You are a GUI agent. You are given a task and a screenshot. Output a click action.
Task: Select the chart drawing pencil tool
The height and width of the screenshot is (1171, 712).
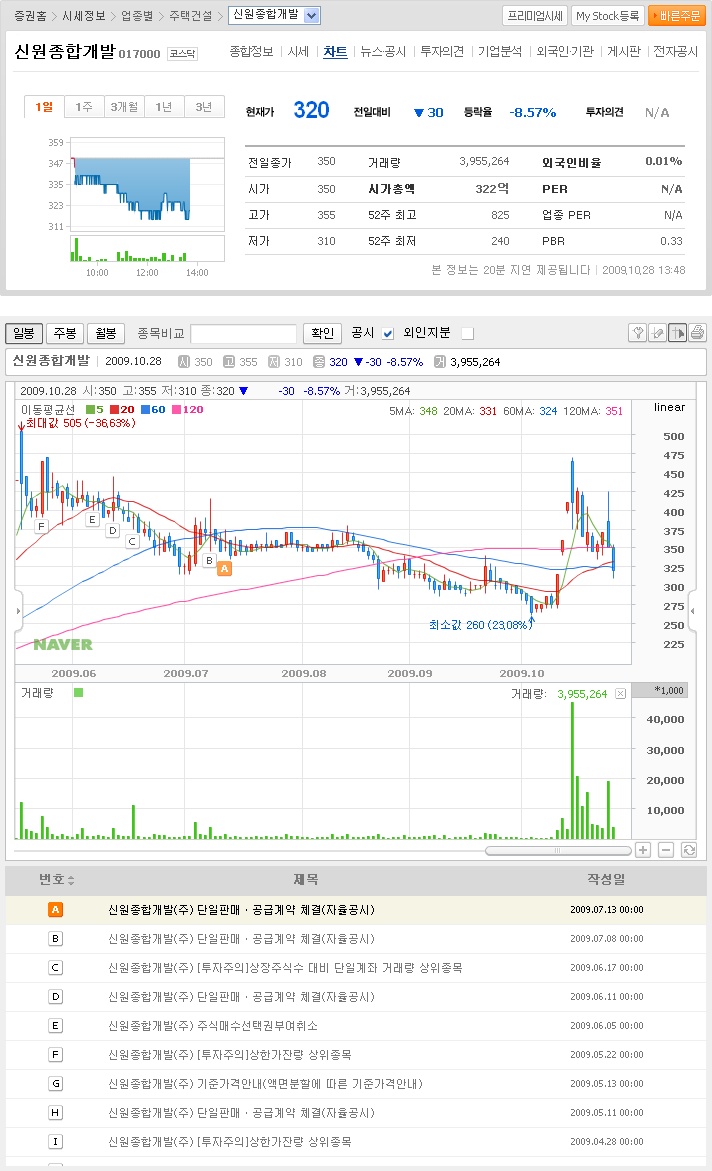tap(657, 332)
